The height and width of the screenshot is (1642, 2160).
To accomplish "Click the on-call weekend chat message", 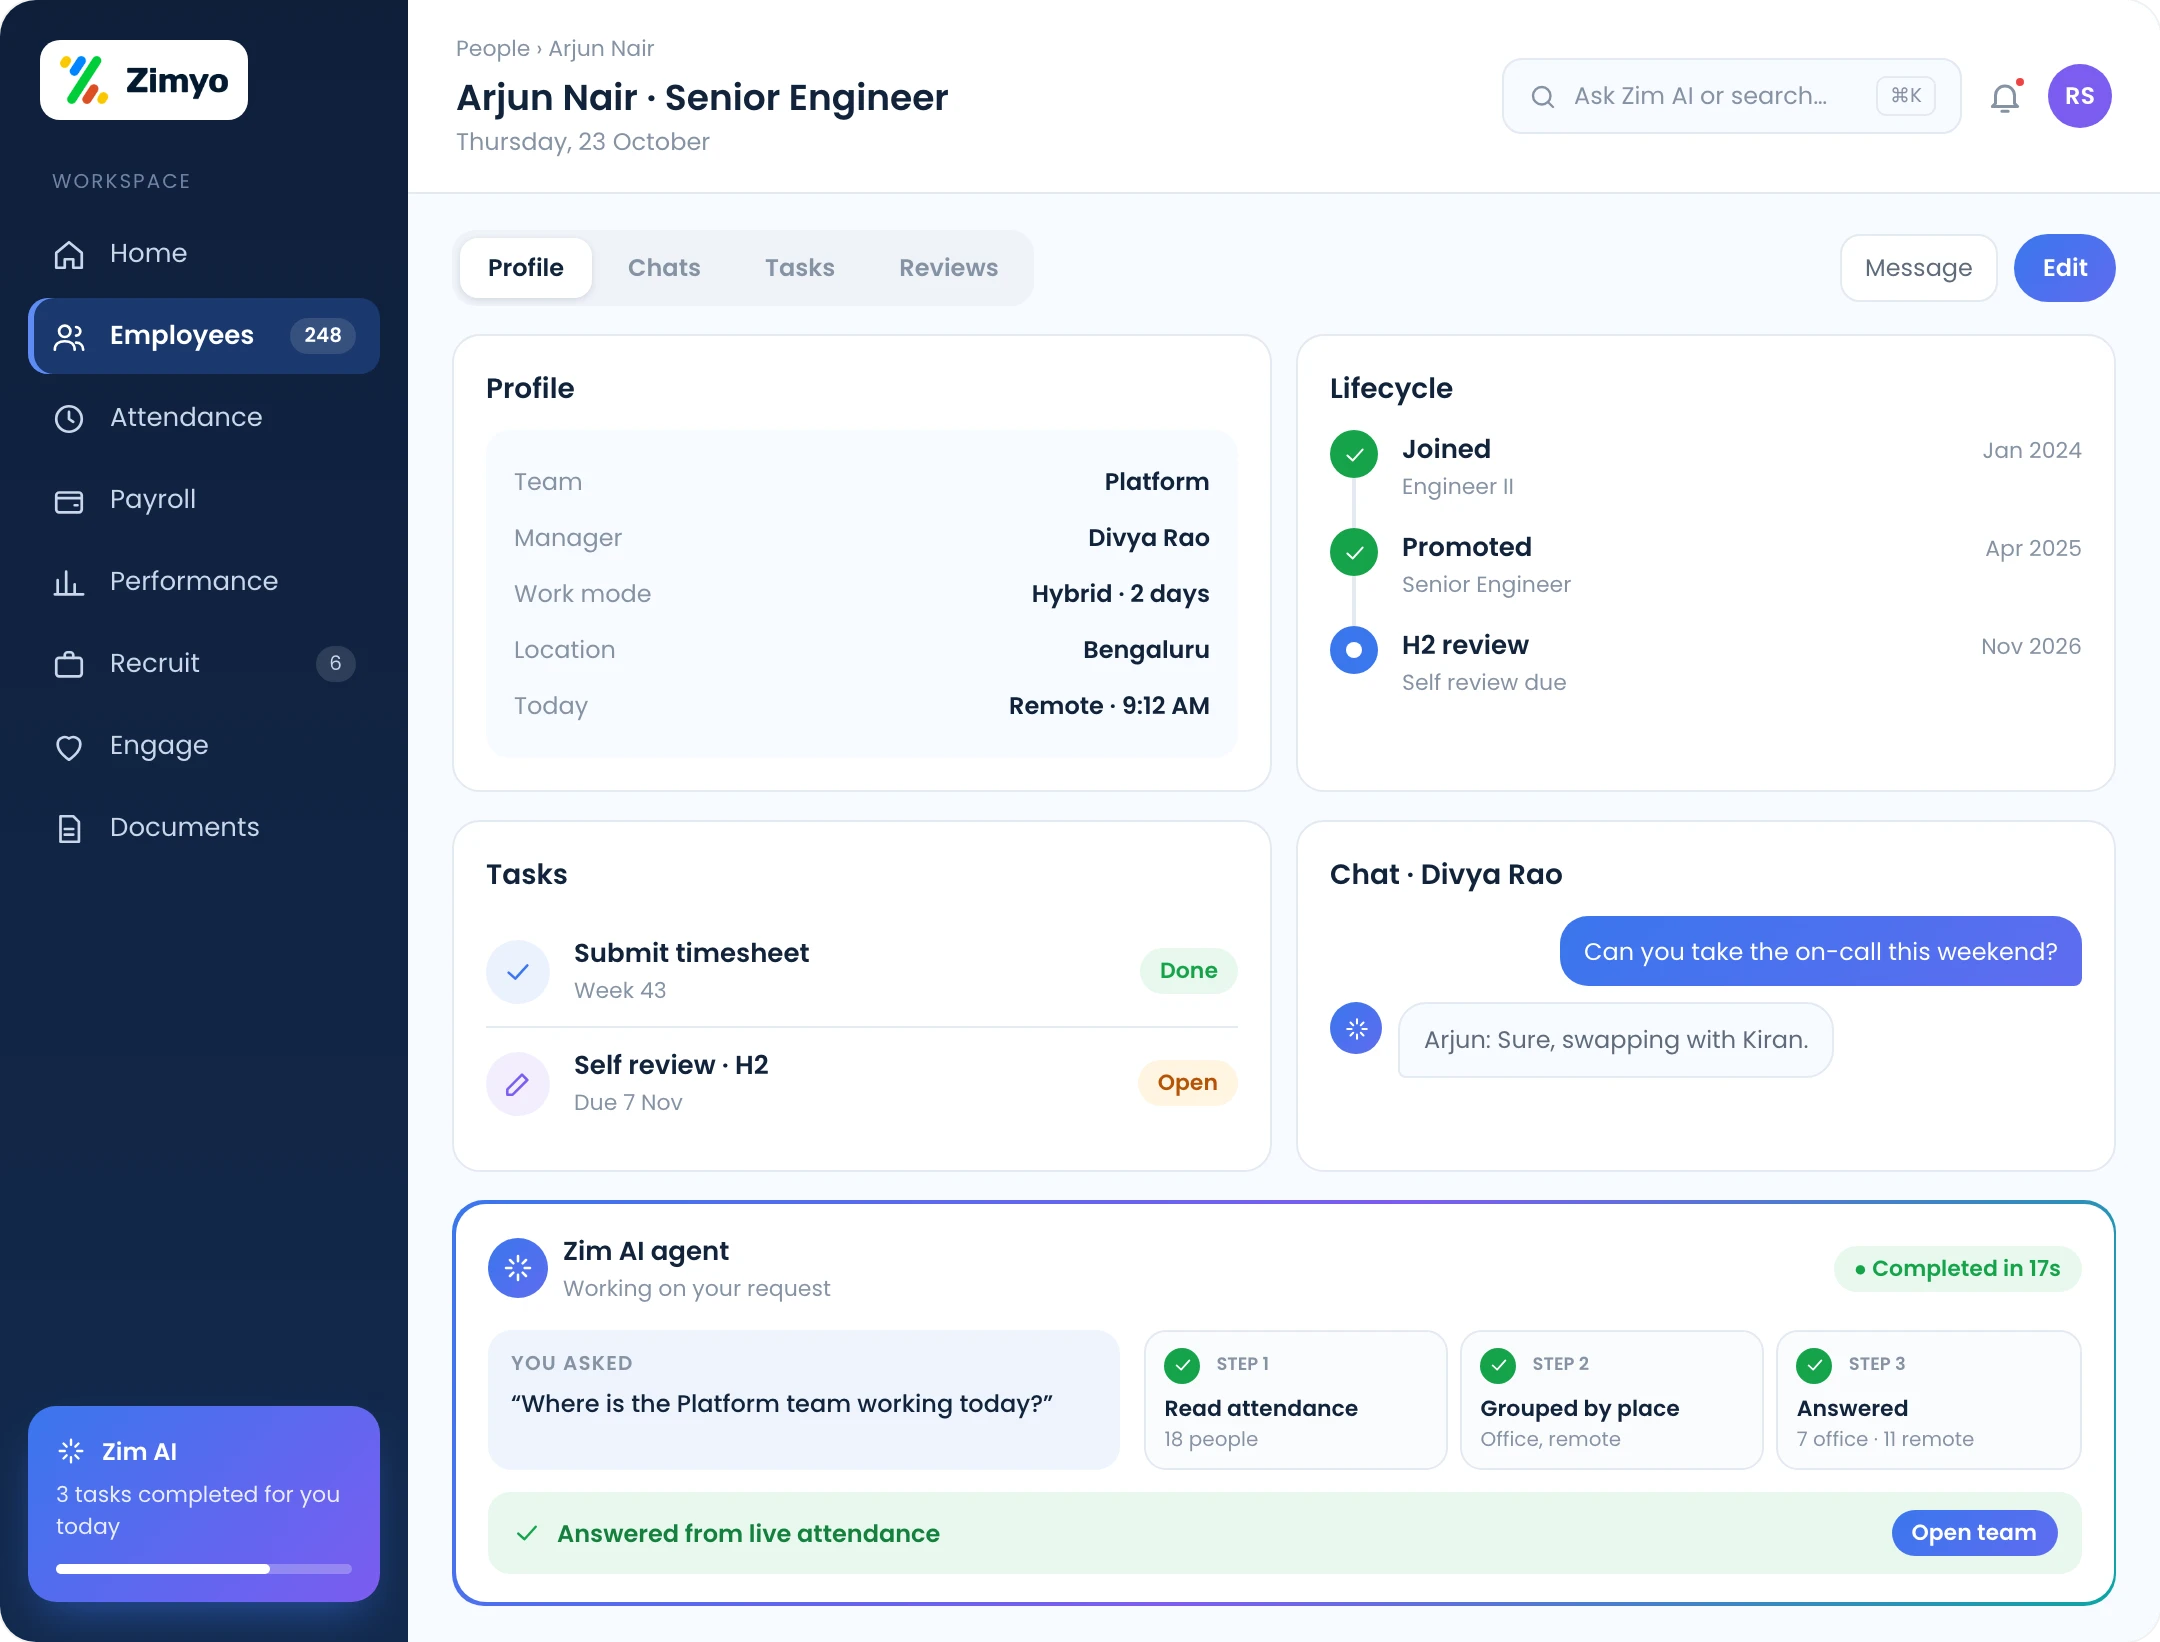I will tap(1820, 951).
